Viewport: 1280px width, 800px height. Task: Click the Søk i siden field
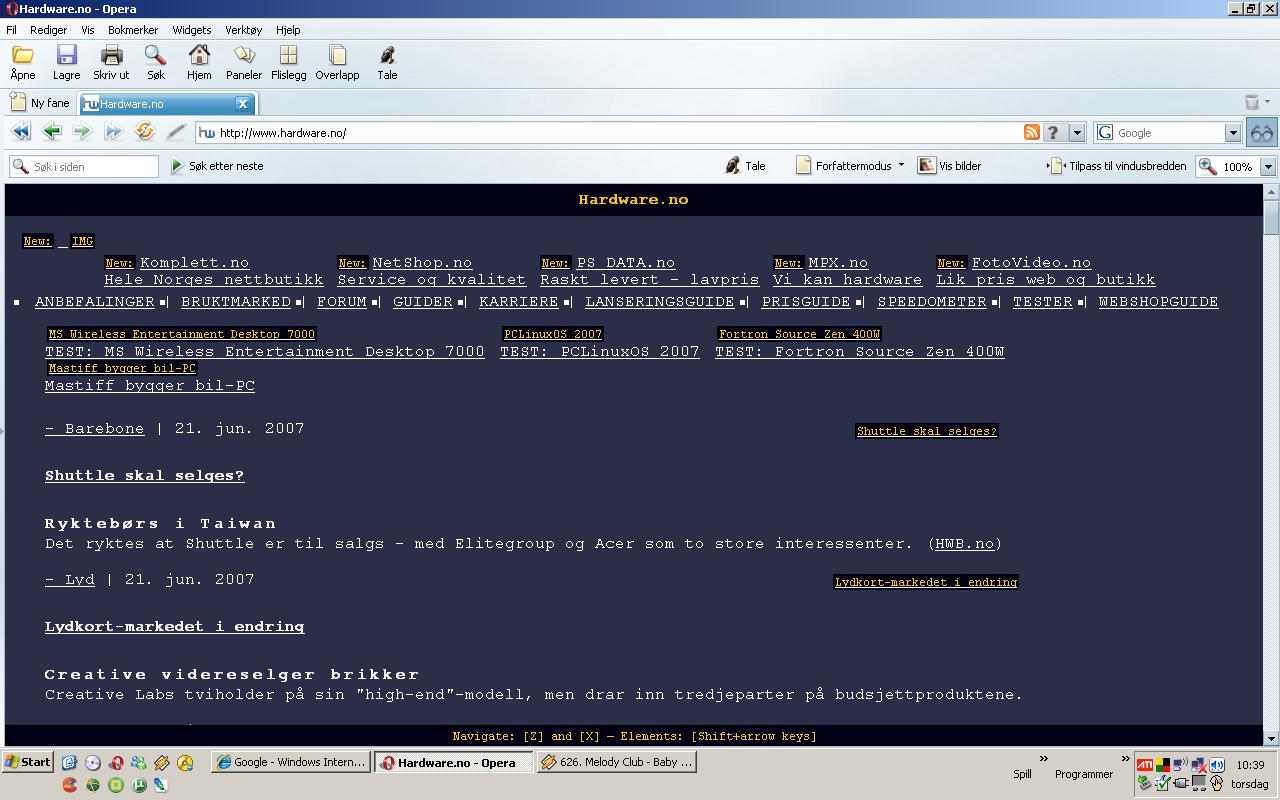click(x=84, y=166)
